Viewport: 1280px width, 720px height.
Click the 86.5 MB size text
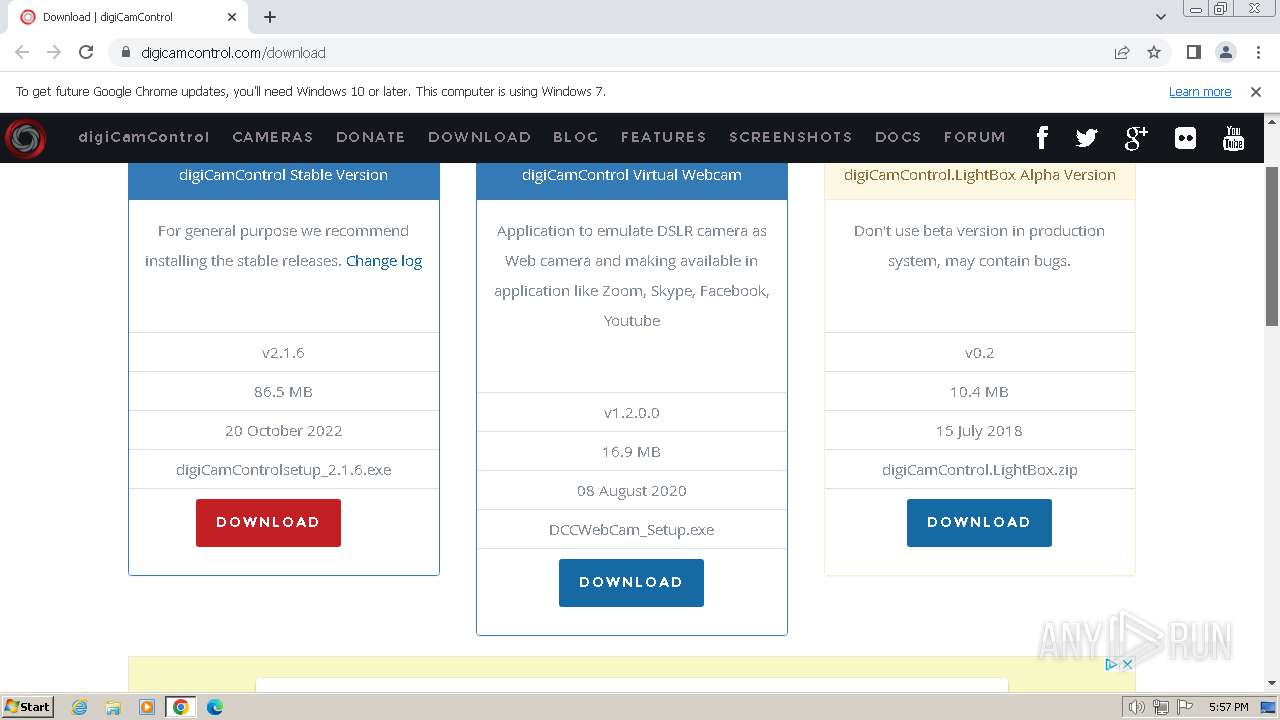coord(284,392)
